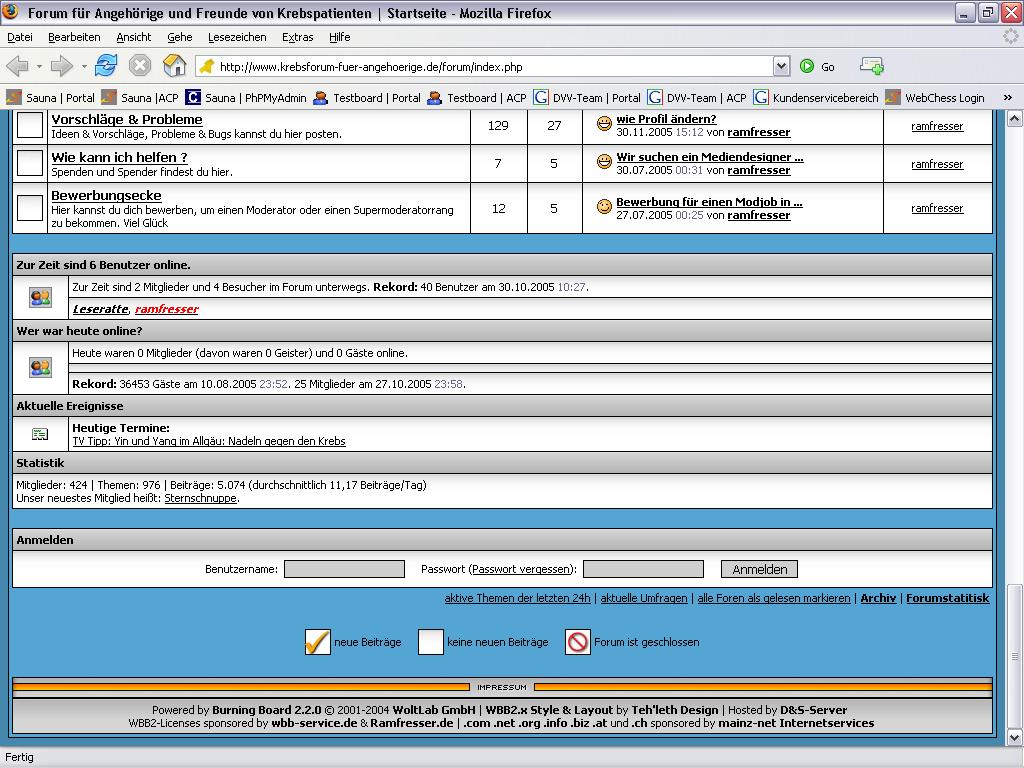1024x768 pixels.
Task: Click the new tab icon with green plus
Action: point(871,66)
